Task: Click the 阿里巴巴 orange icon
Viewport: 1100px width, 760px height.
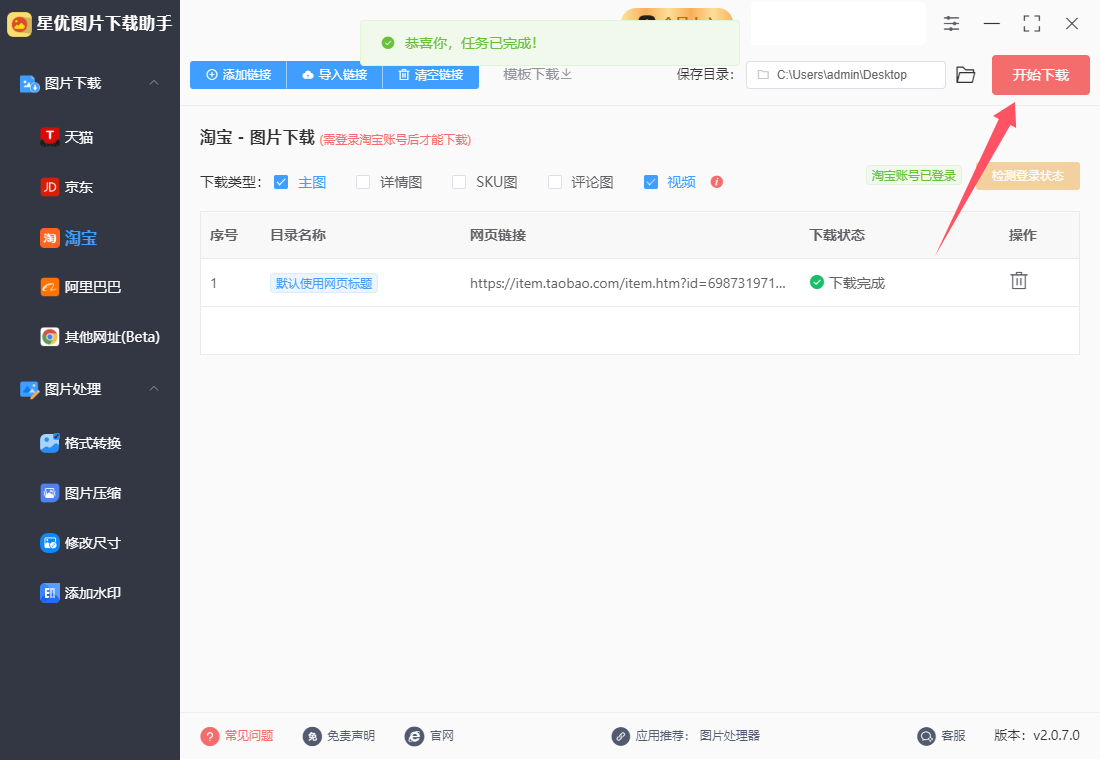Action: pyautogui.click(x=50, y=287)
